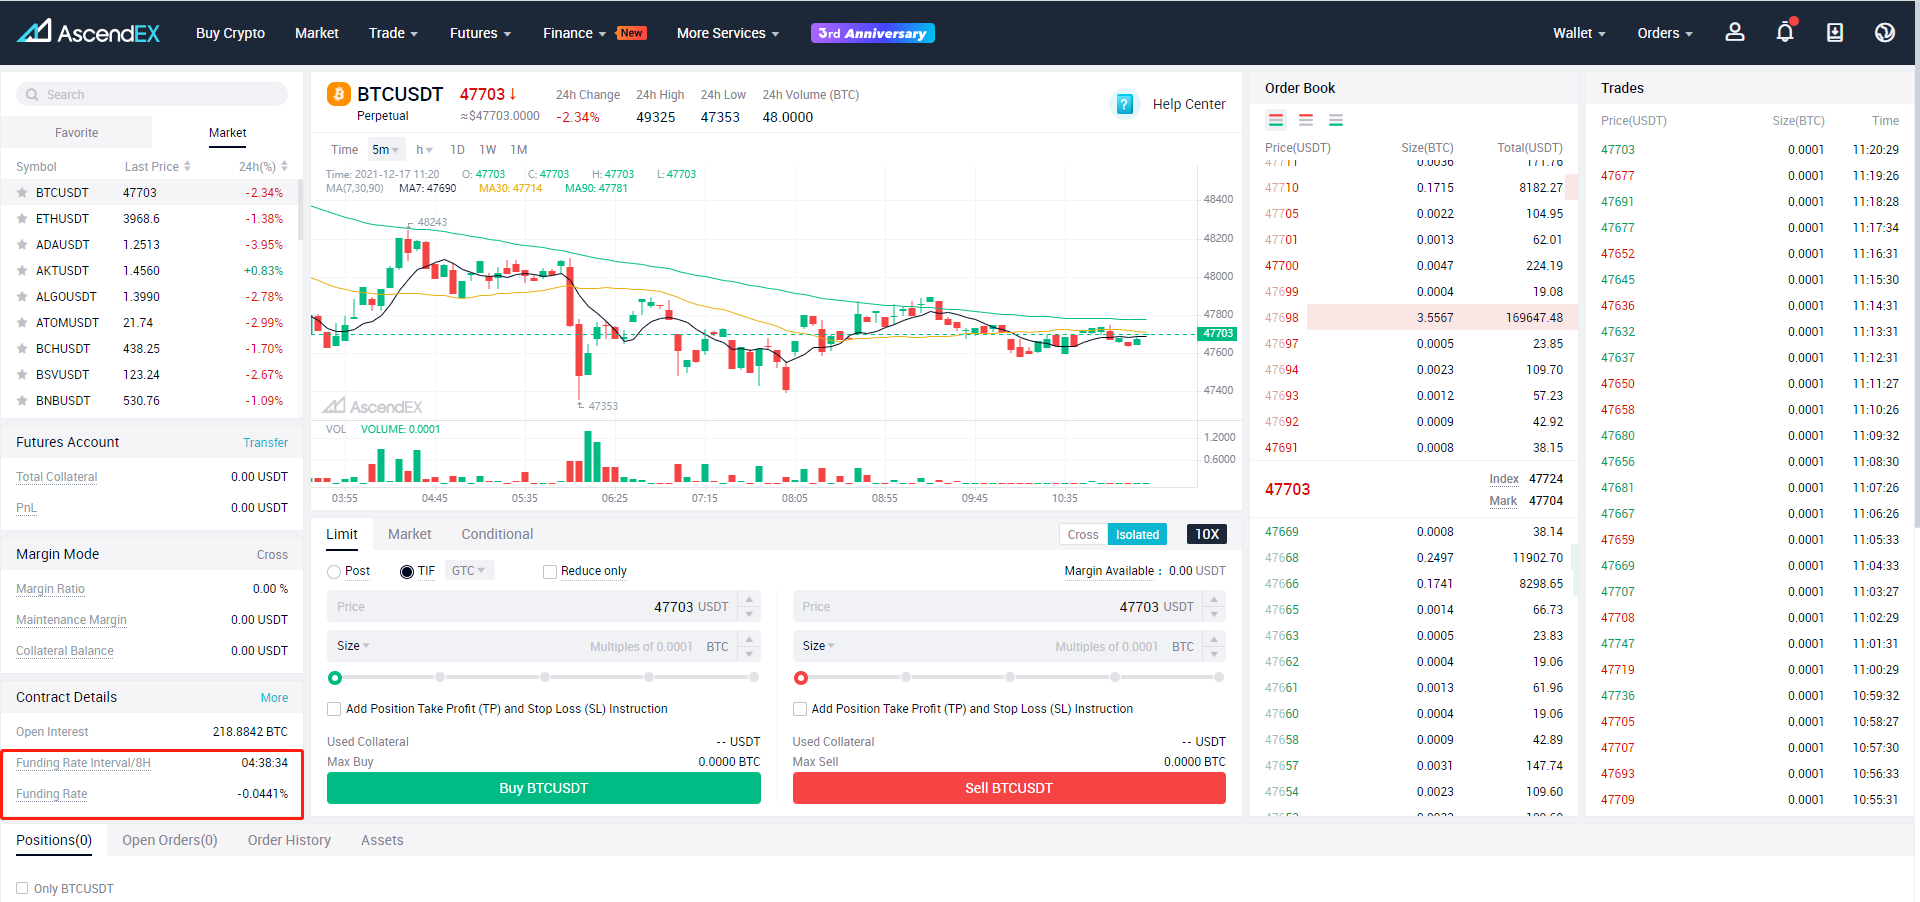Click the 3rd Anniversary banner badge
Image resolution: width=1920 pixels, height=902 pixels.
873,33
